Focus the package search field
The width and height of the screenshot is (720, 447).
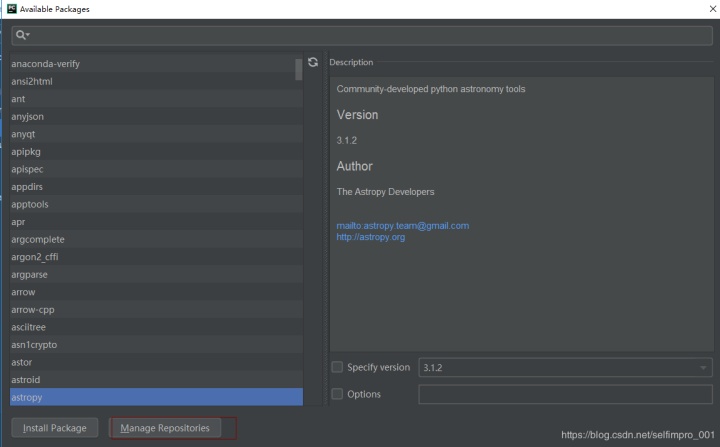click(x=362, y=35)
